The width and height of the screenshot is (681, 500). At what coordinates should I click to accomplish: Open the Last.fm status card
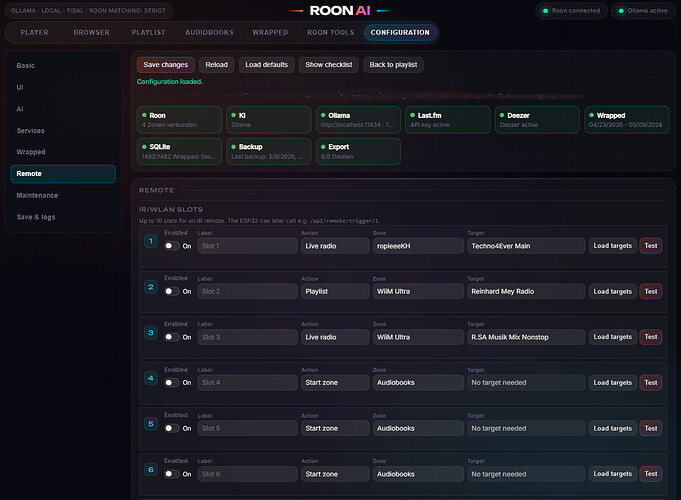448,120
